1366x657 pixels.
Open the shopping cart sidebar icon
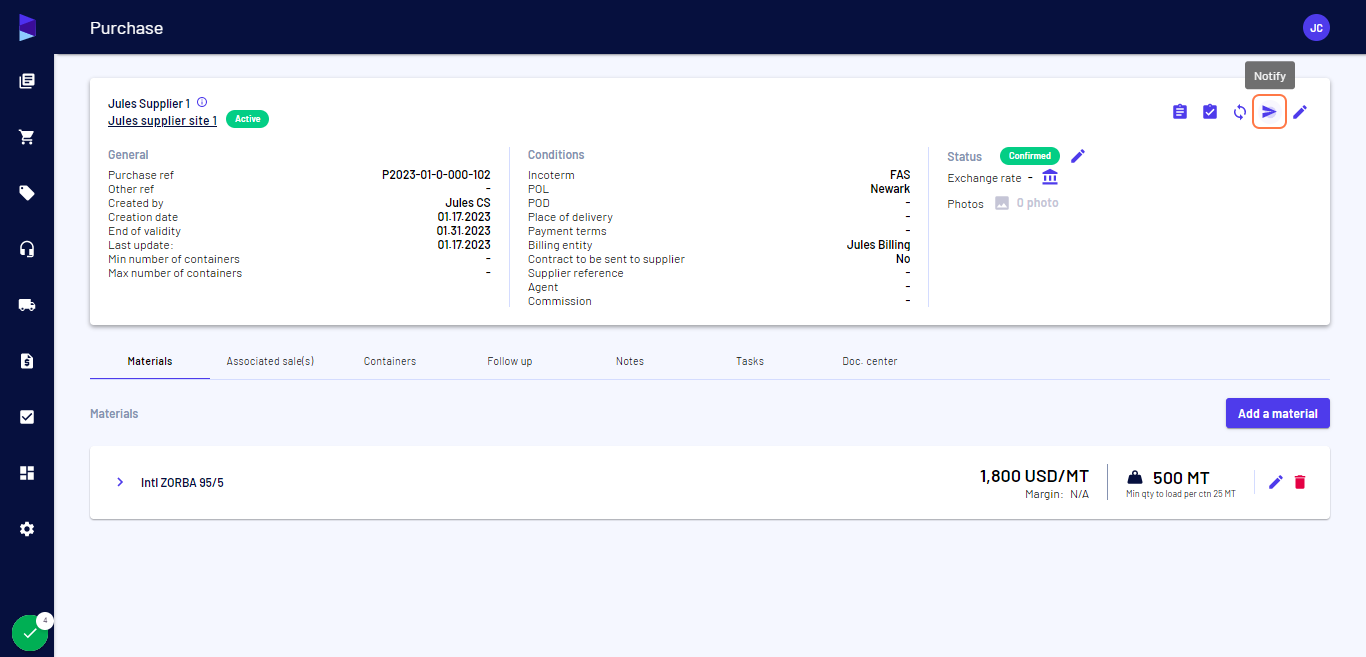coord(27,137)
